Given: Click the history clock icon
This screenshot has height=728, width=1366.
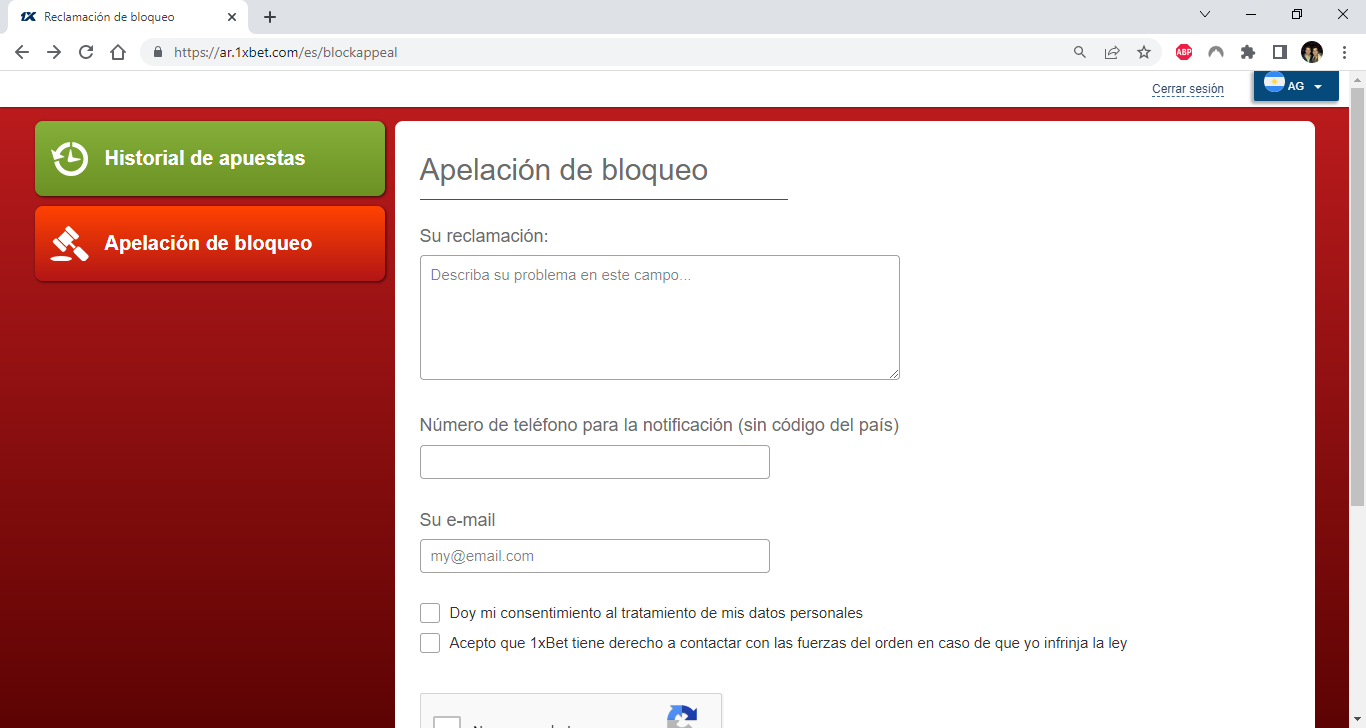Looking at the screenshot, I should tap(70, 158).
